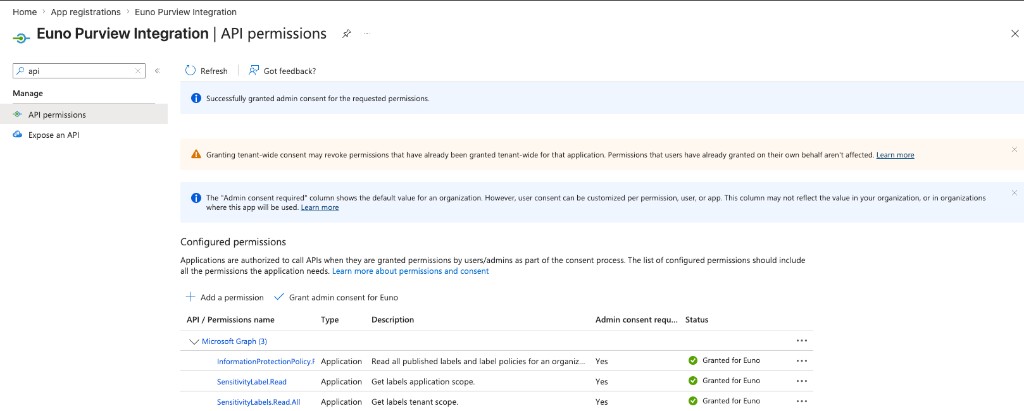Viewport: 1024px width, 411px height.
Task: Clear the 'api' search box text
Action: [x=138, y=71]
